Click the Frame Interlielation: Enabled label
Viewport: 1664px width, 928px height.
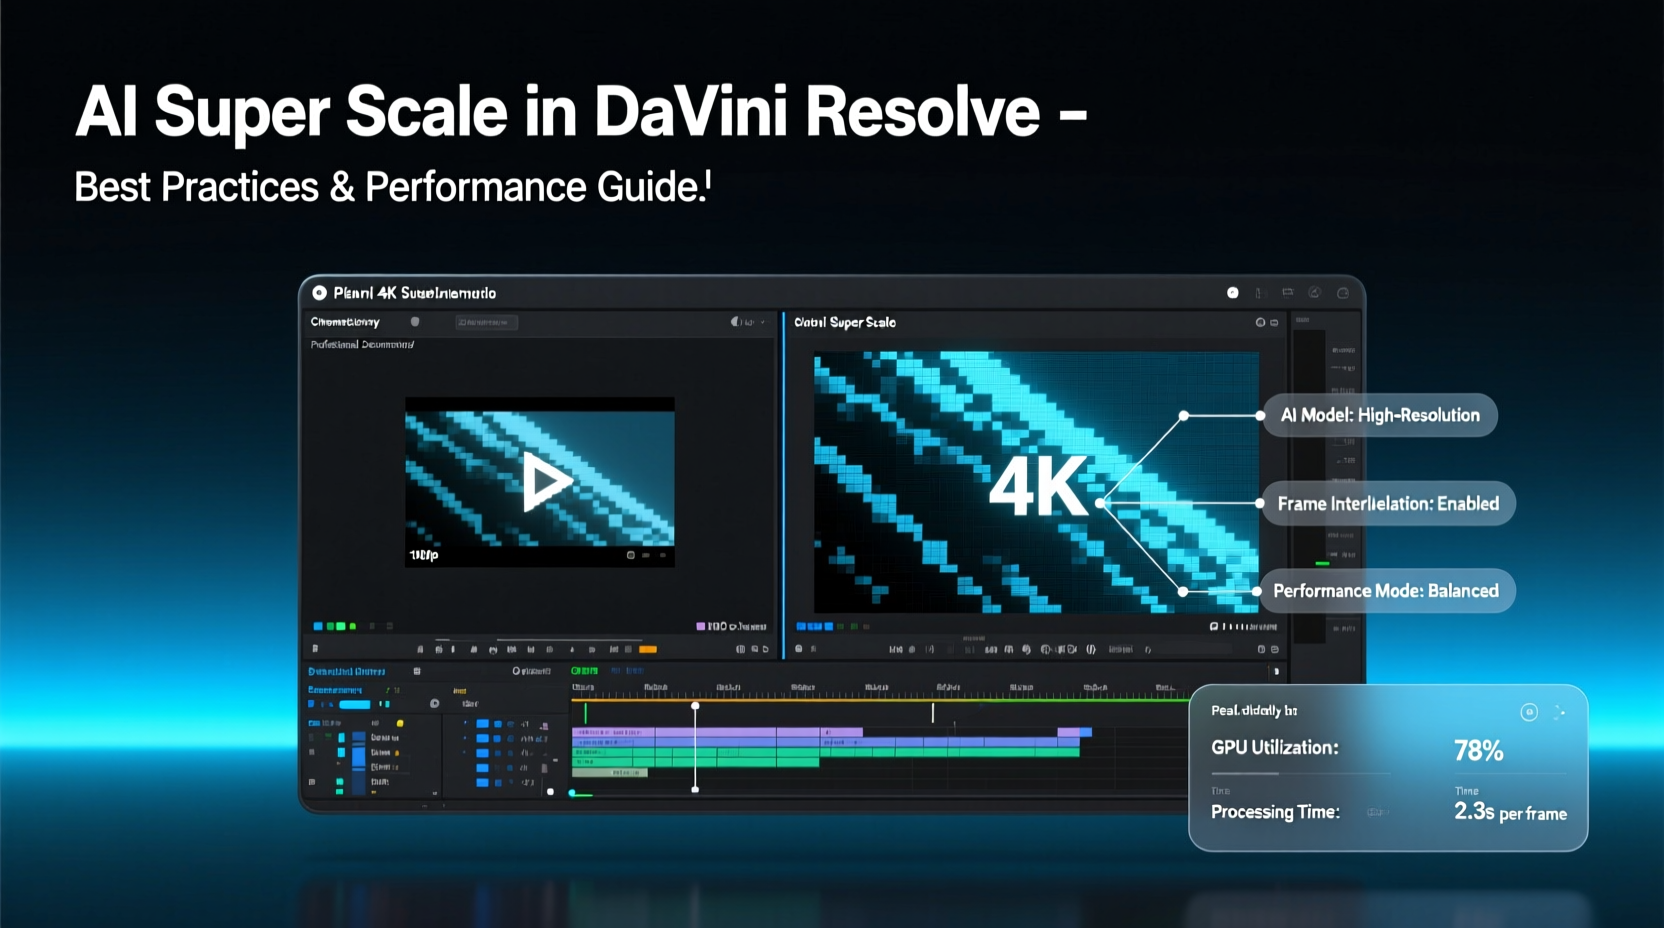click(1388, 503)
